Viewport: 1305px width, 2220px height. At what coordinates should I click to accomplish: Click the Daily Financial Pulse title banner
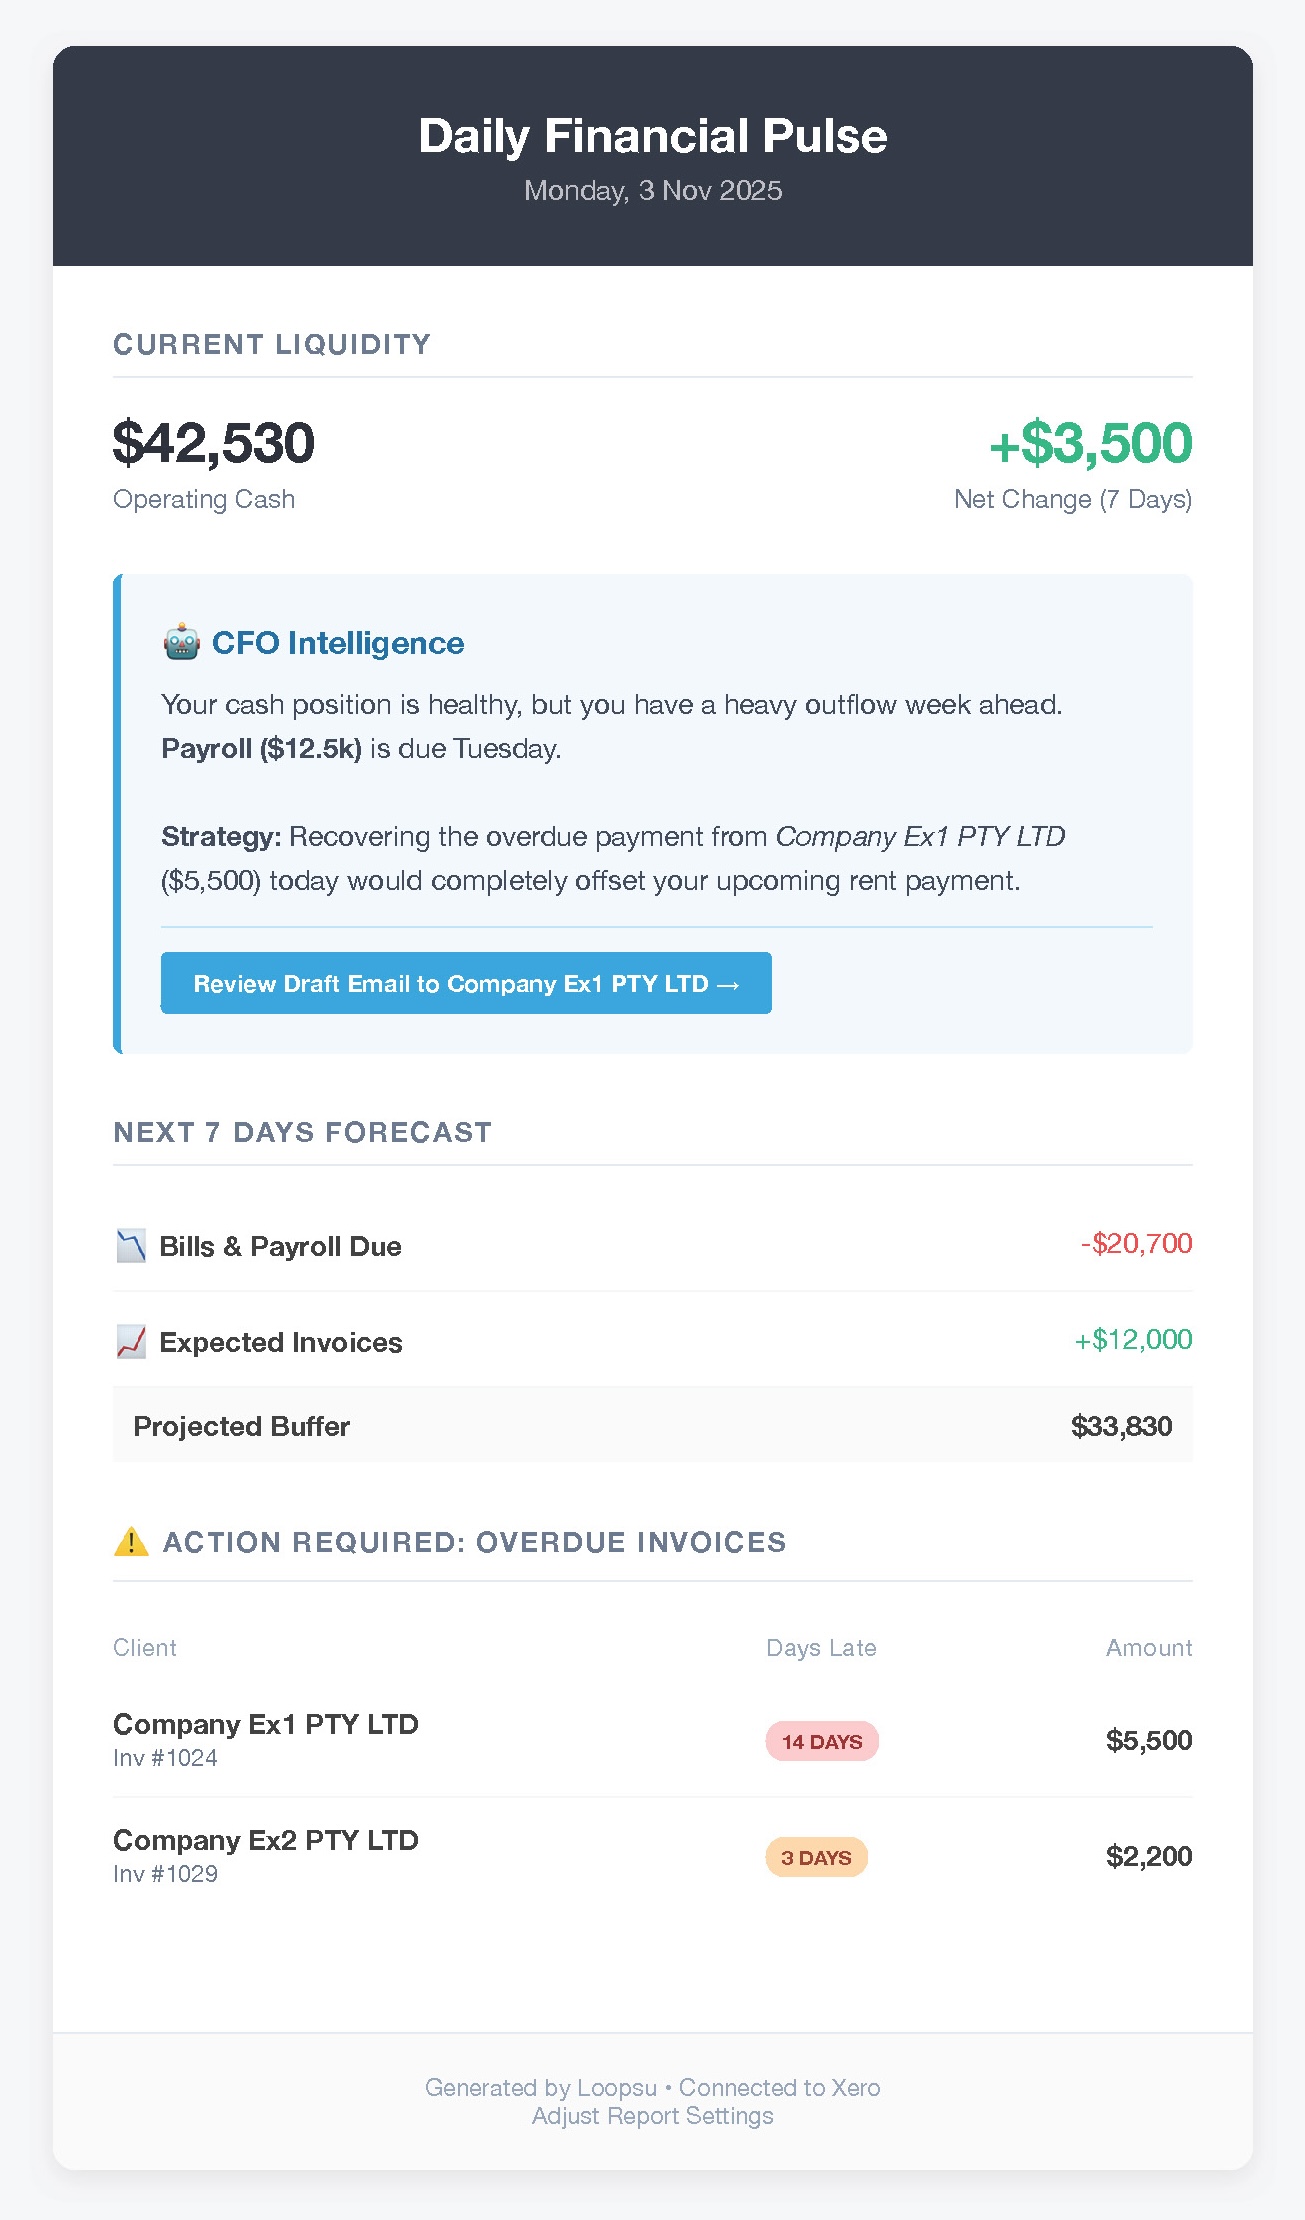(652, 136)
